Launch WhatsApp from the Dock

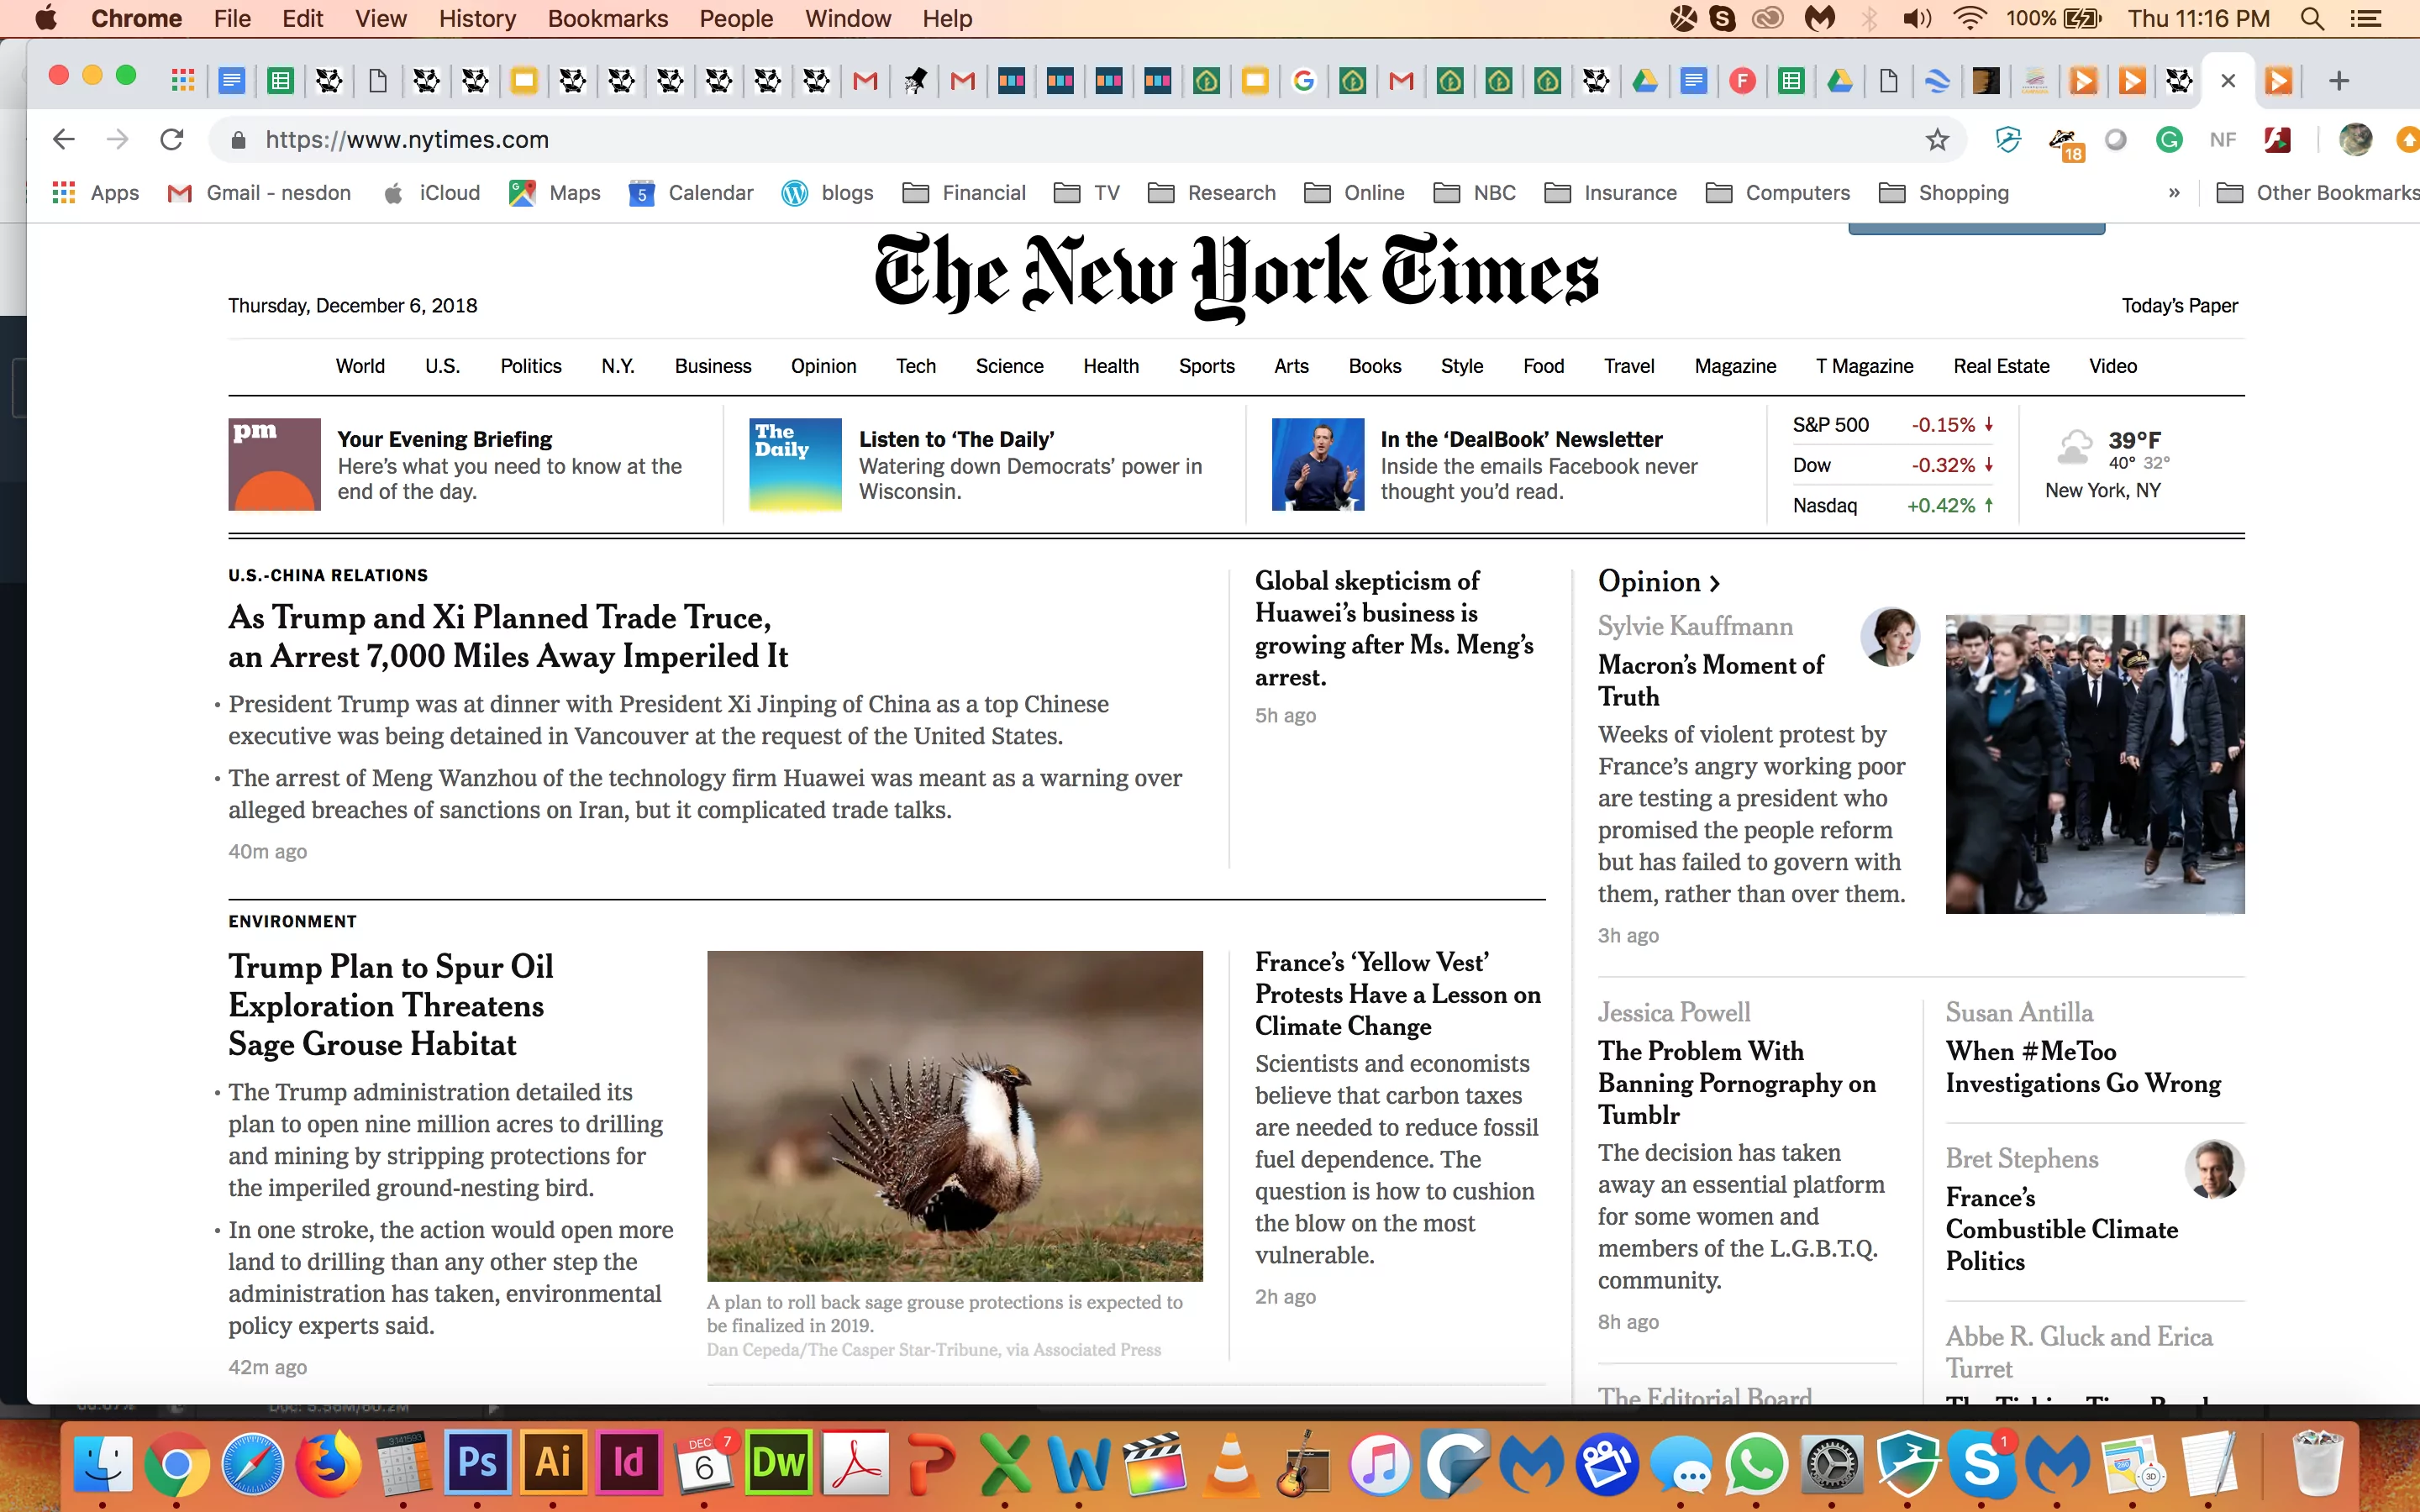1756,1464
